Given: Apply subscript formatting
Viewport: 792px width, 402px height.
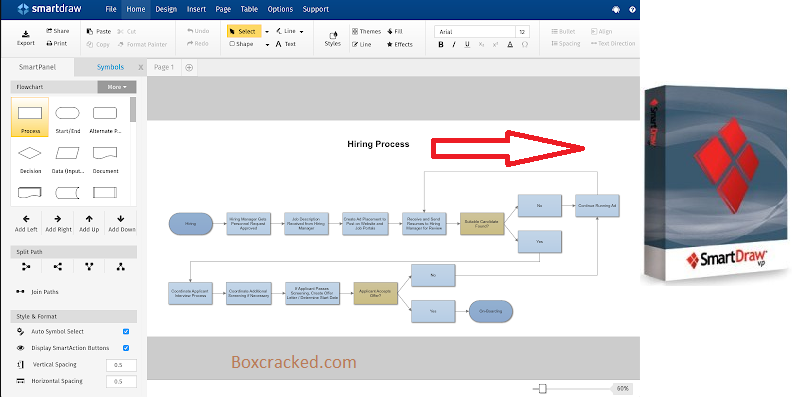Looking at the screenshot, I should [x=481, y=44].
